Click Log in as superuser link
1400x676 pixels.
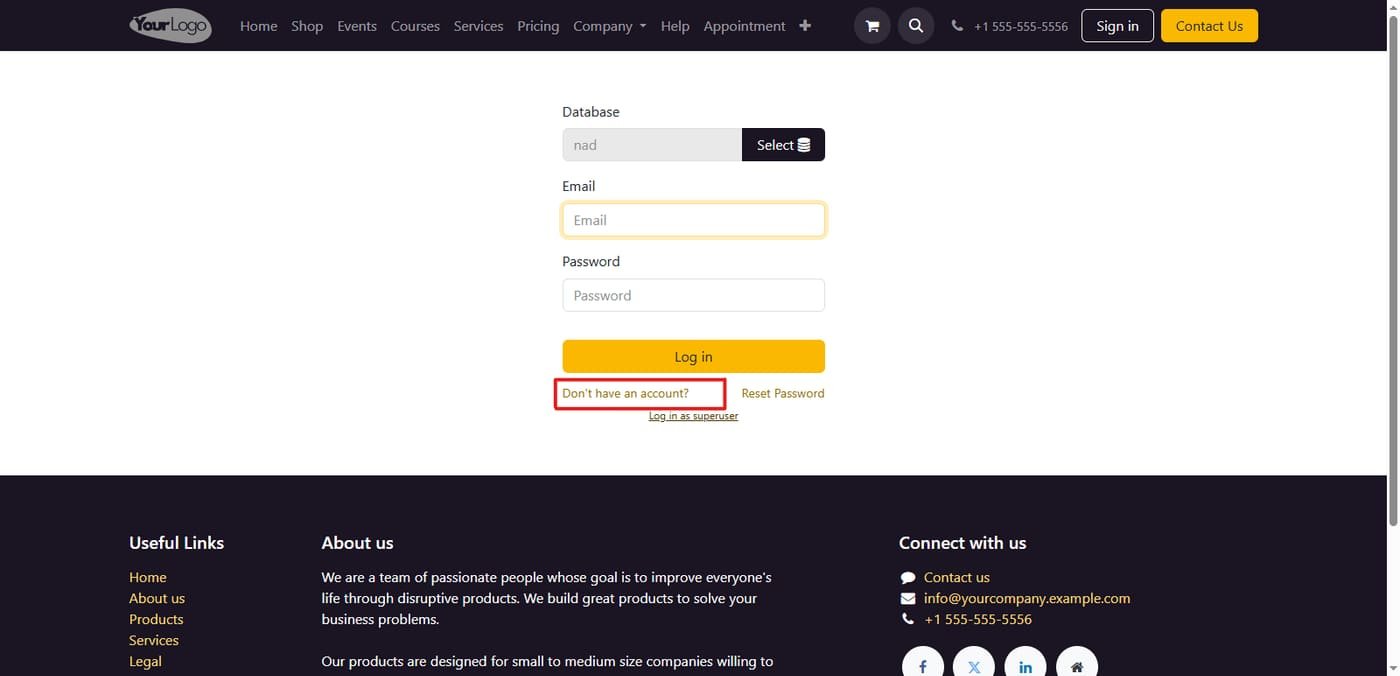click(693, 416)
